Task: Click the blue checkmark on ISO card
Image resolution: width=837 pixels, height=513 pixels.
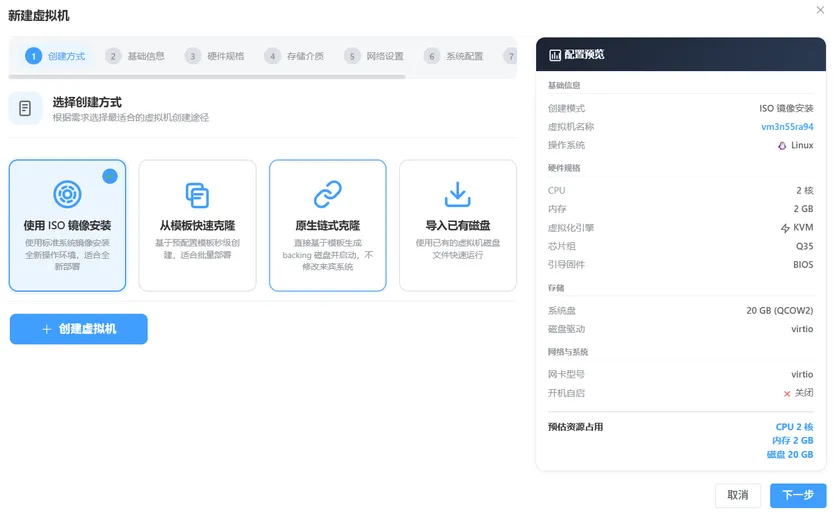Action: click(110, 176)
